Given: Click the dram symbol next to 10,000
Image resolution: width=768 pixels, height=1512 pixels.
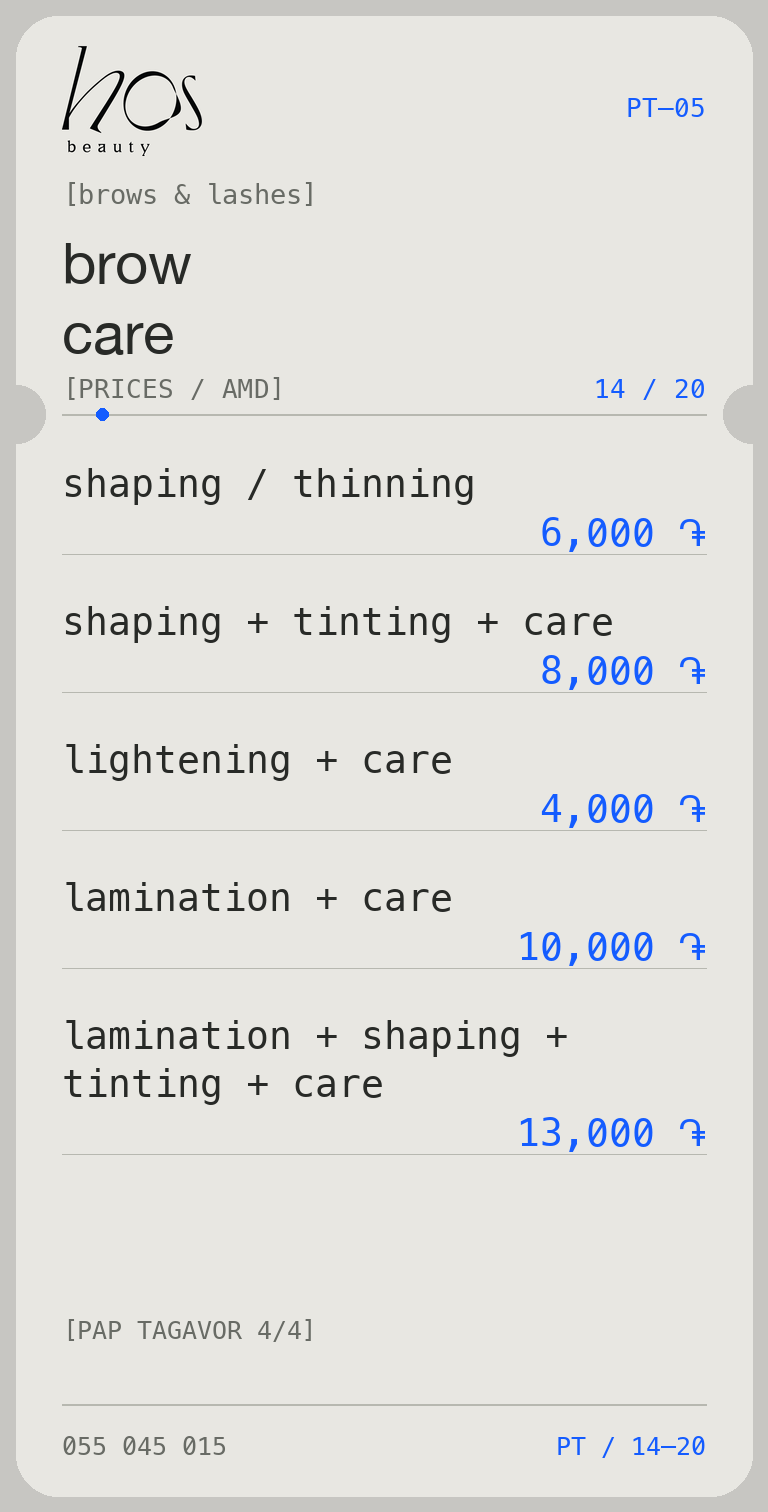Looking at the screenshot, I should (x=693, y=947).
